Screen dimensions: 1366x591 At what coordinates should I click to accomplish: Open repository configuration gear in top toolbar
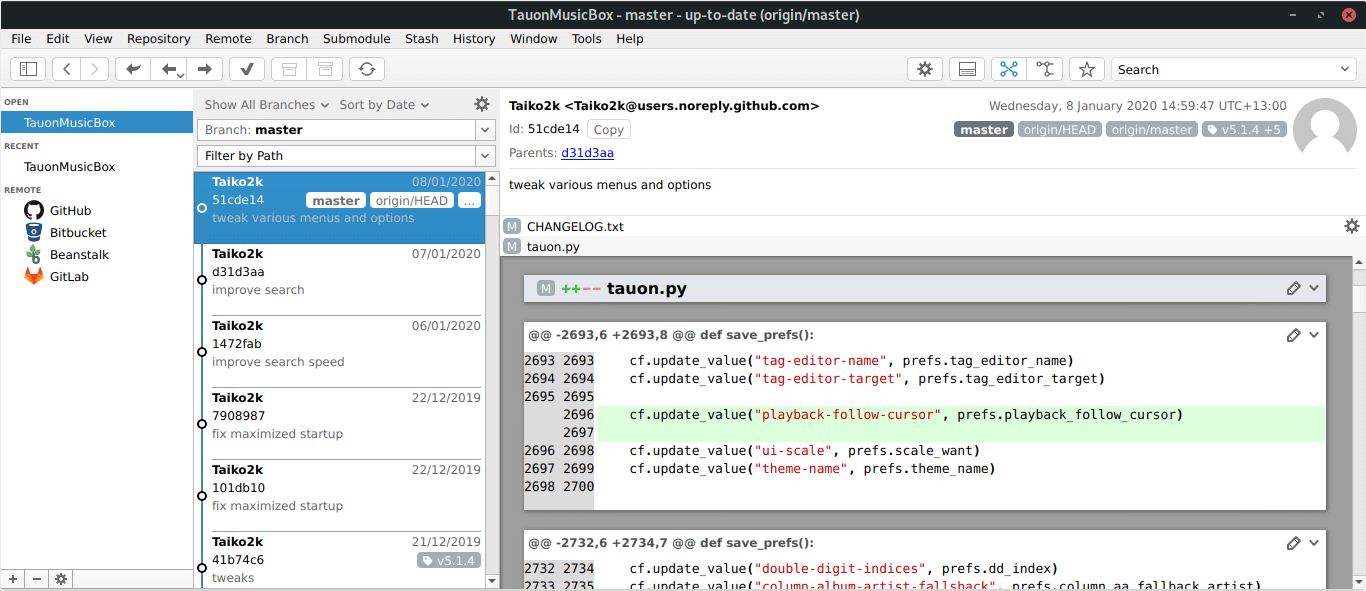tap(925, 69)
